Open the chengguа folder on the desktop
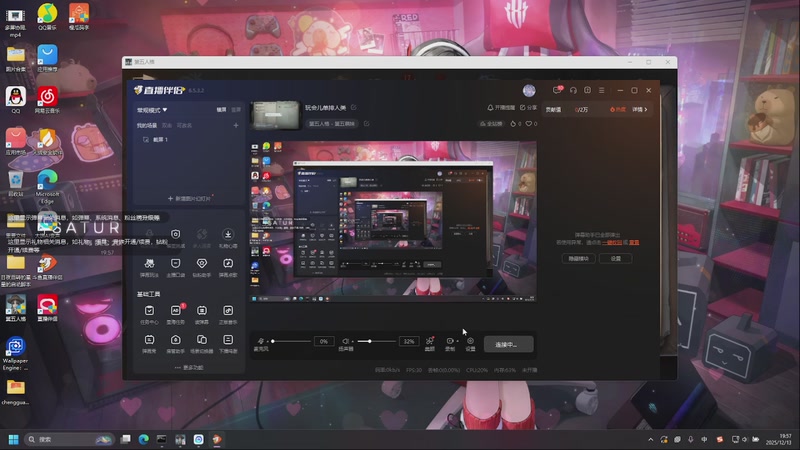This screenshot has width=800, height=450. tap(15, 392)
